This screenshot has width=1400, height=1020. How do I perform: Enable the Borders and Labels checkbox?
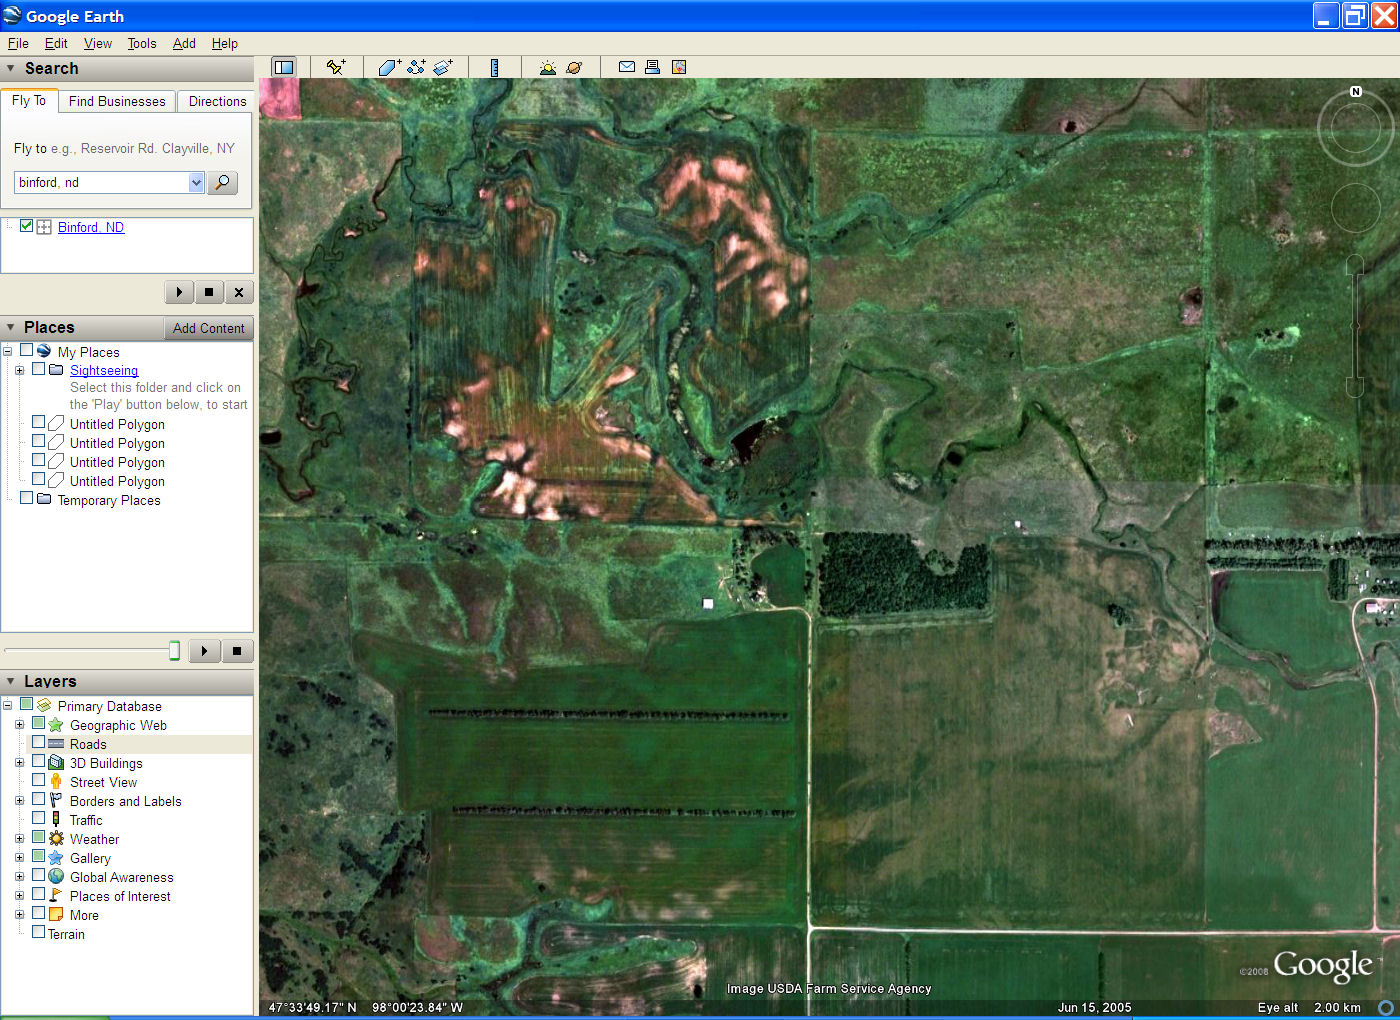38,800
